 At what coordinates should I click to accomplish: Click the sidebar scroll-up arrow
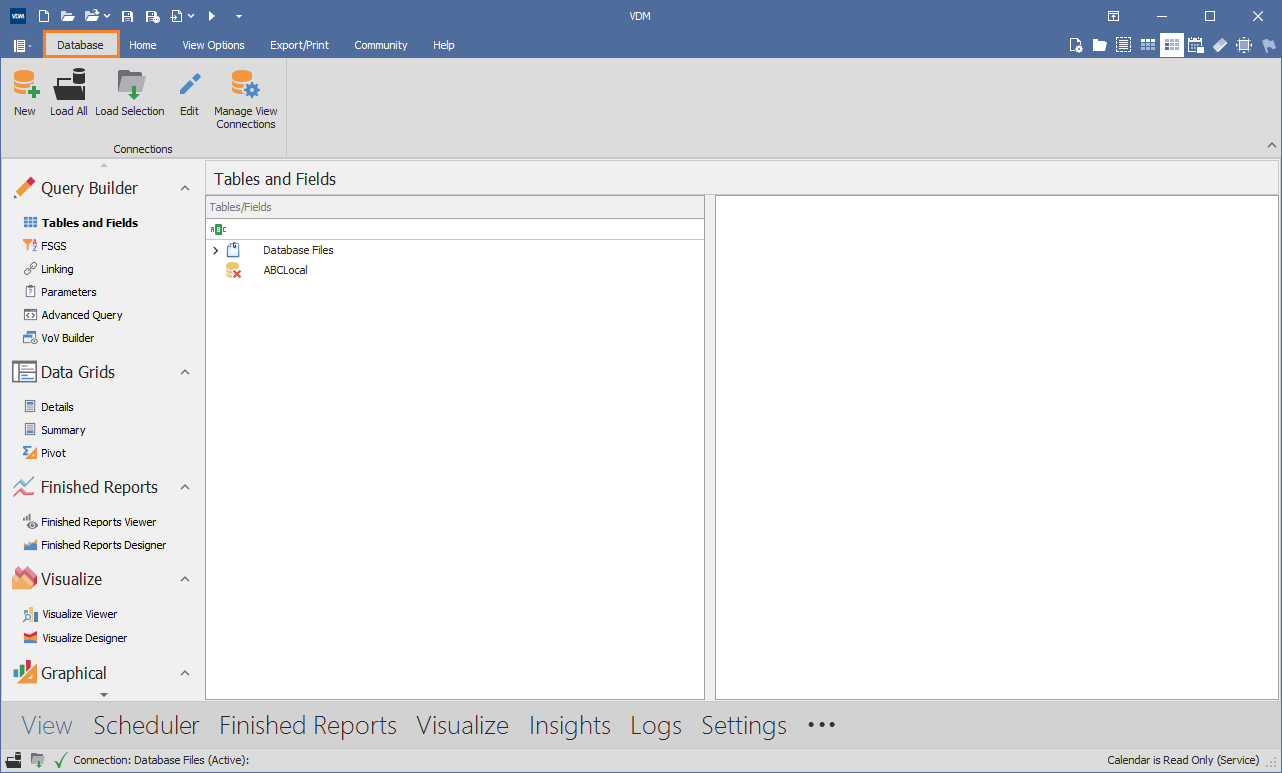coord(103,164)
